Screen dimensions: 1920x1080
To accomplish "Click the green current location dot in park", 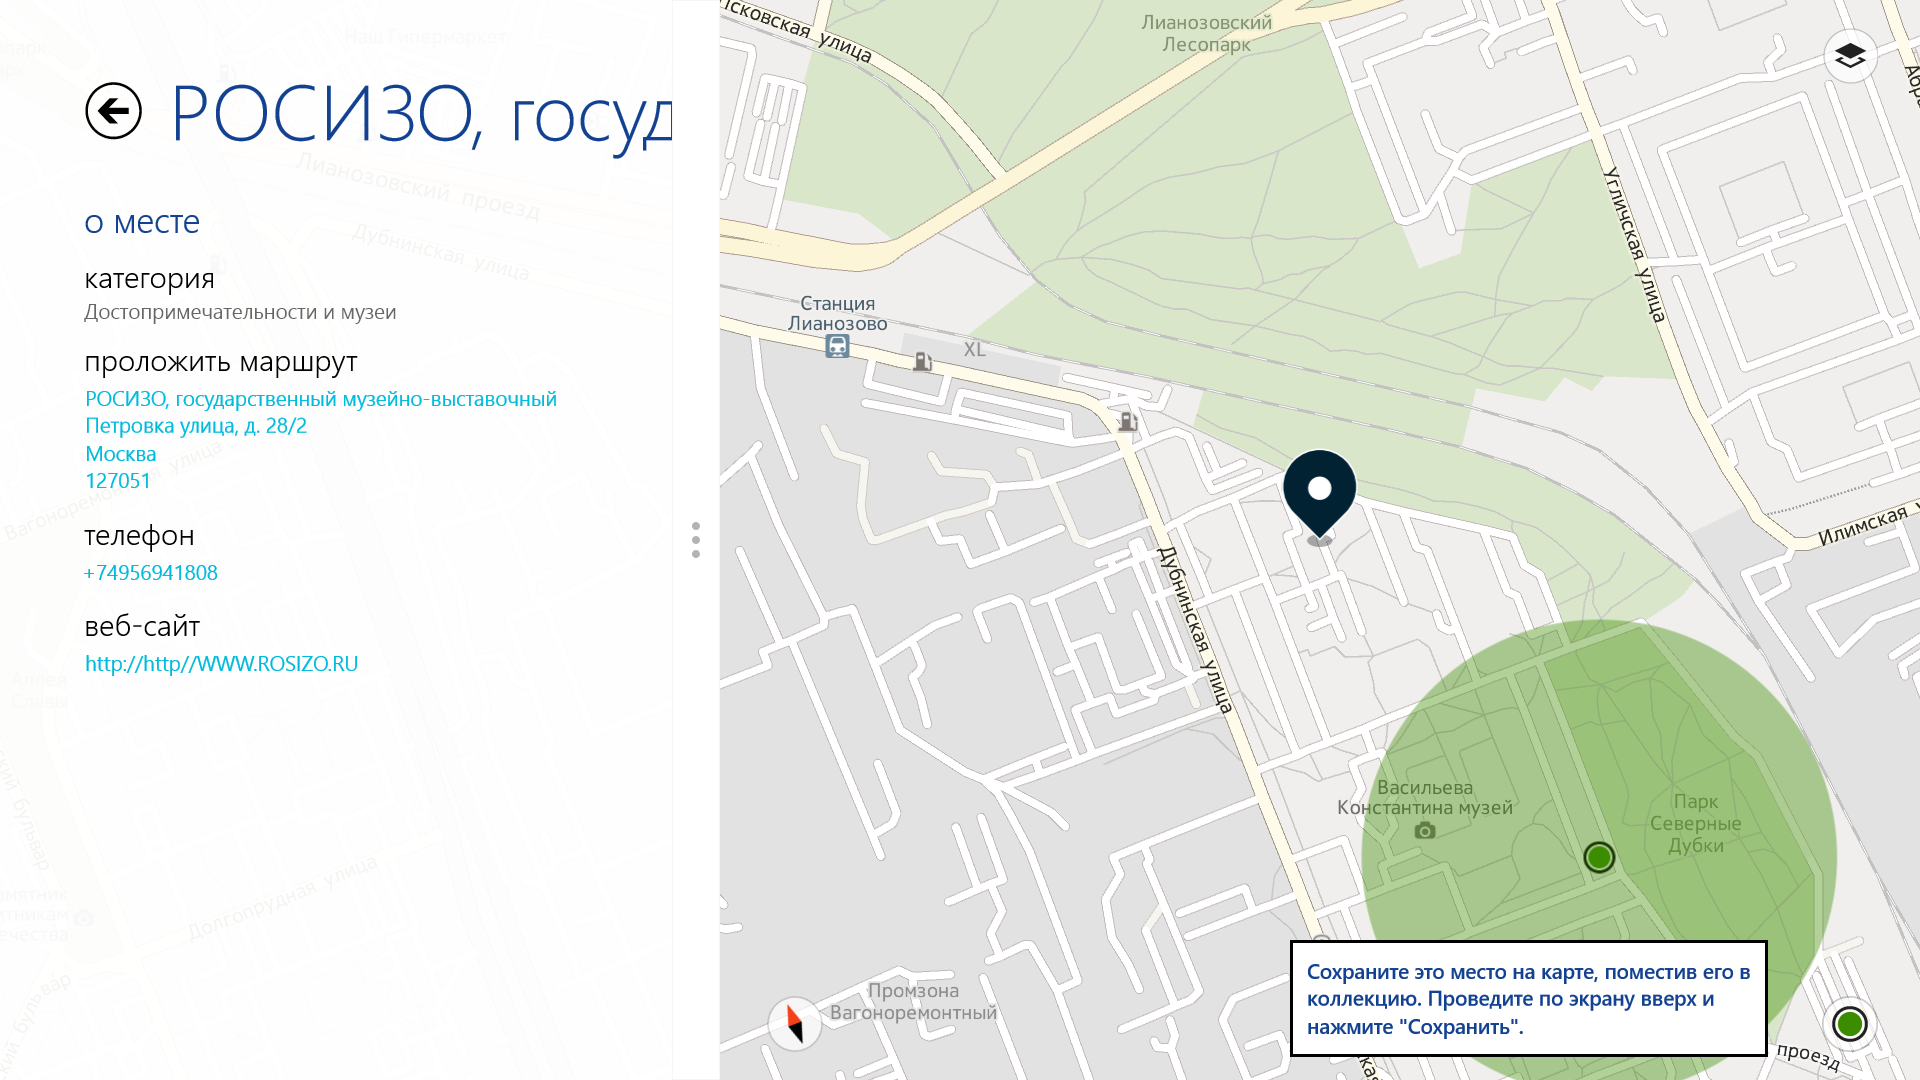I will tap(1599, 857).
